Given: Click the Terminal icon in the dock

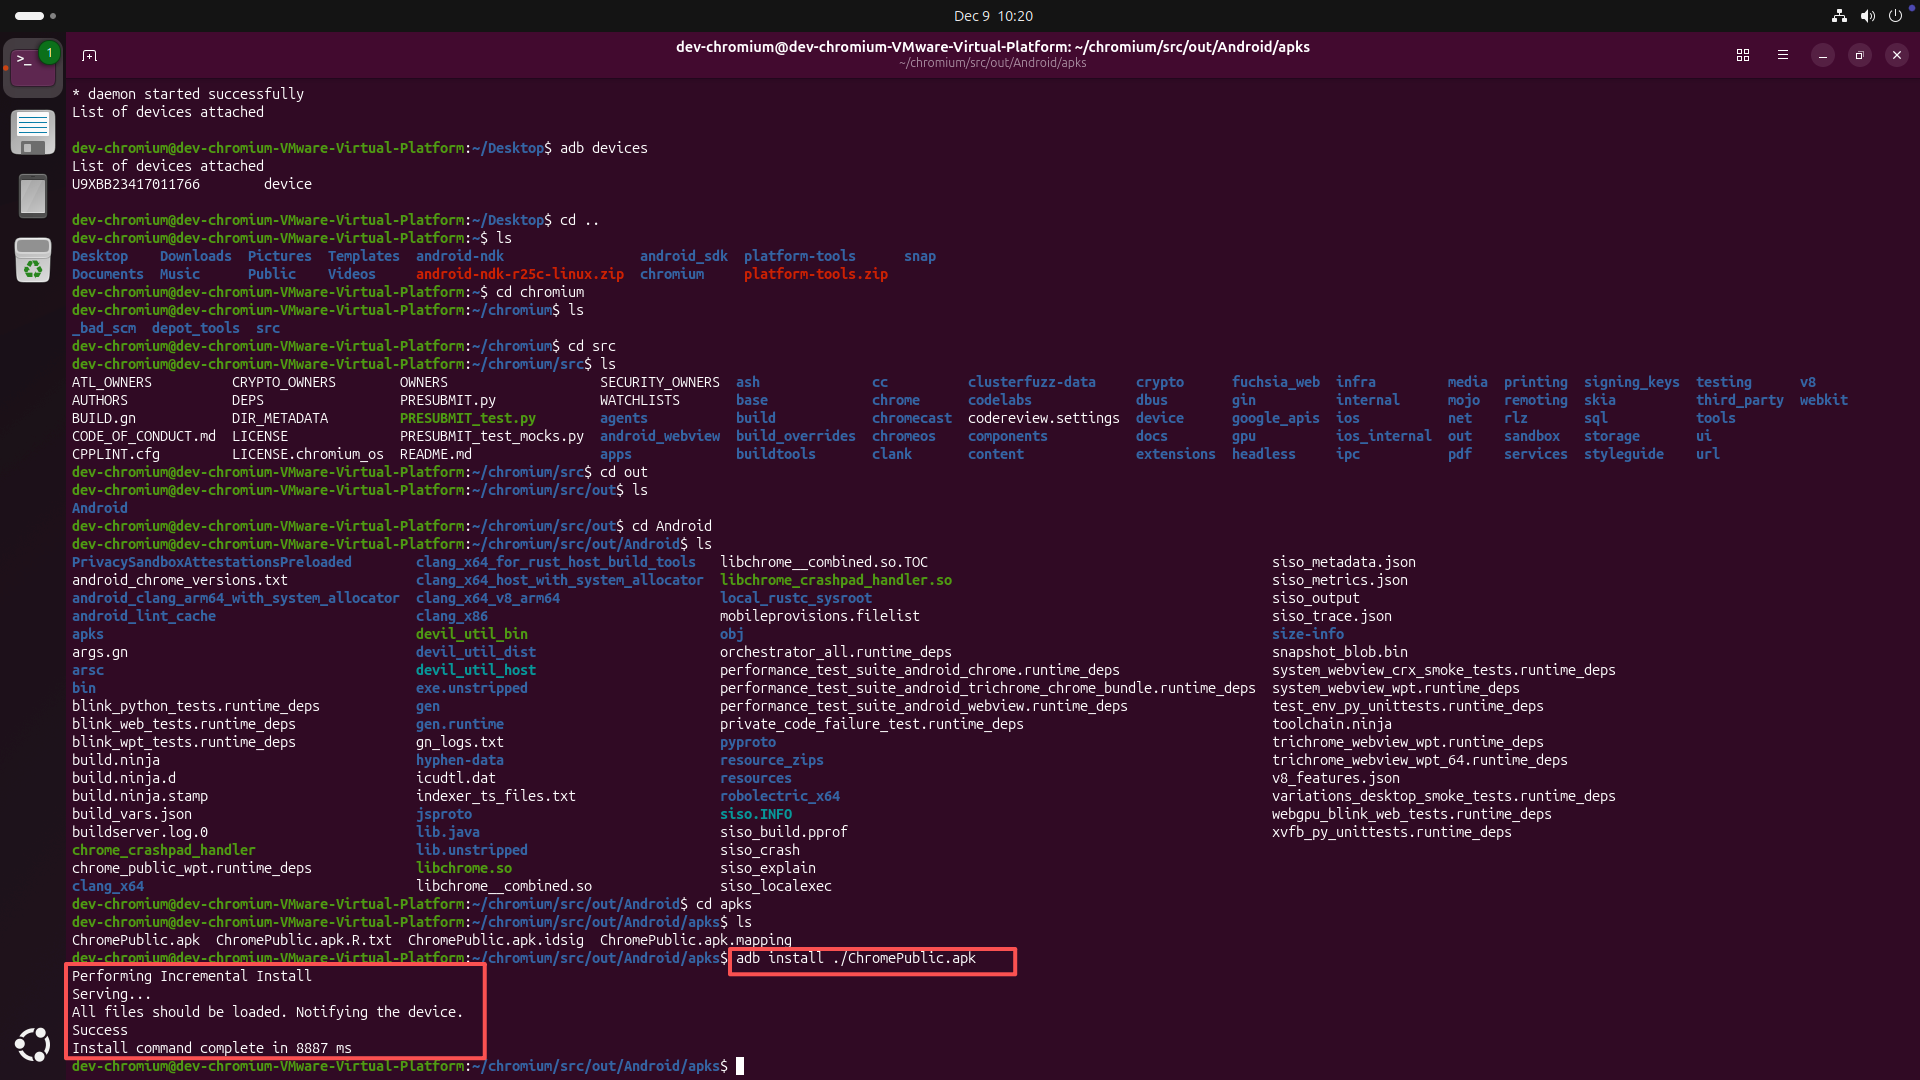Looking at the screenshot, I should click(33, 68).
